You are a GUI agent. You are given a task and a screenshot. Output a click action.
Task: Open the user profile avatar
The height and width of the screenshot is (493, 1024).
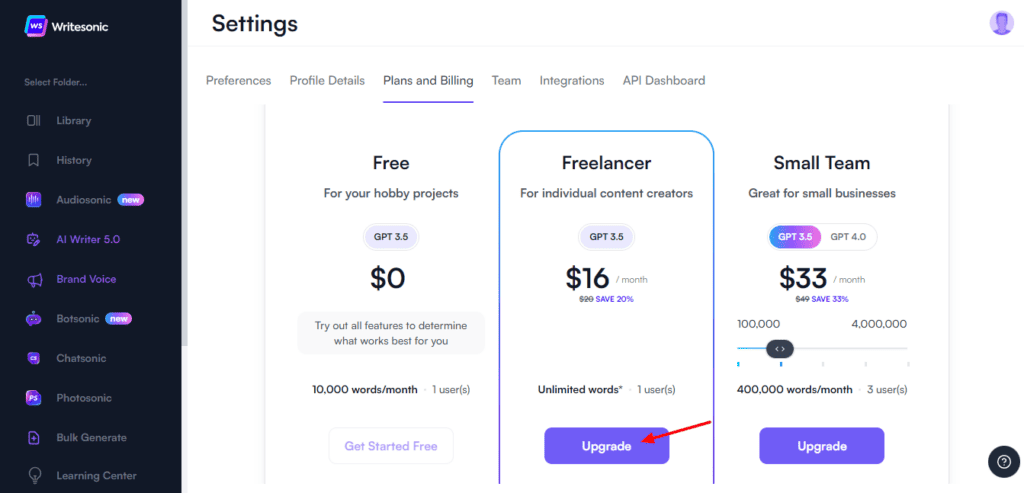click(1001, 23)
